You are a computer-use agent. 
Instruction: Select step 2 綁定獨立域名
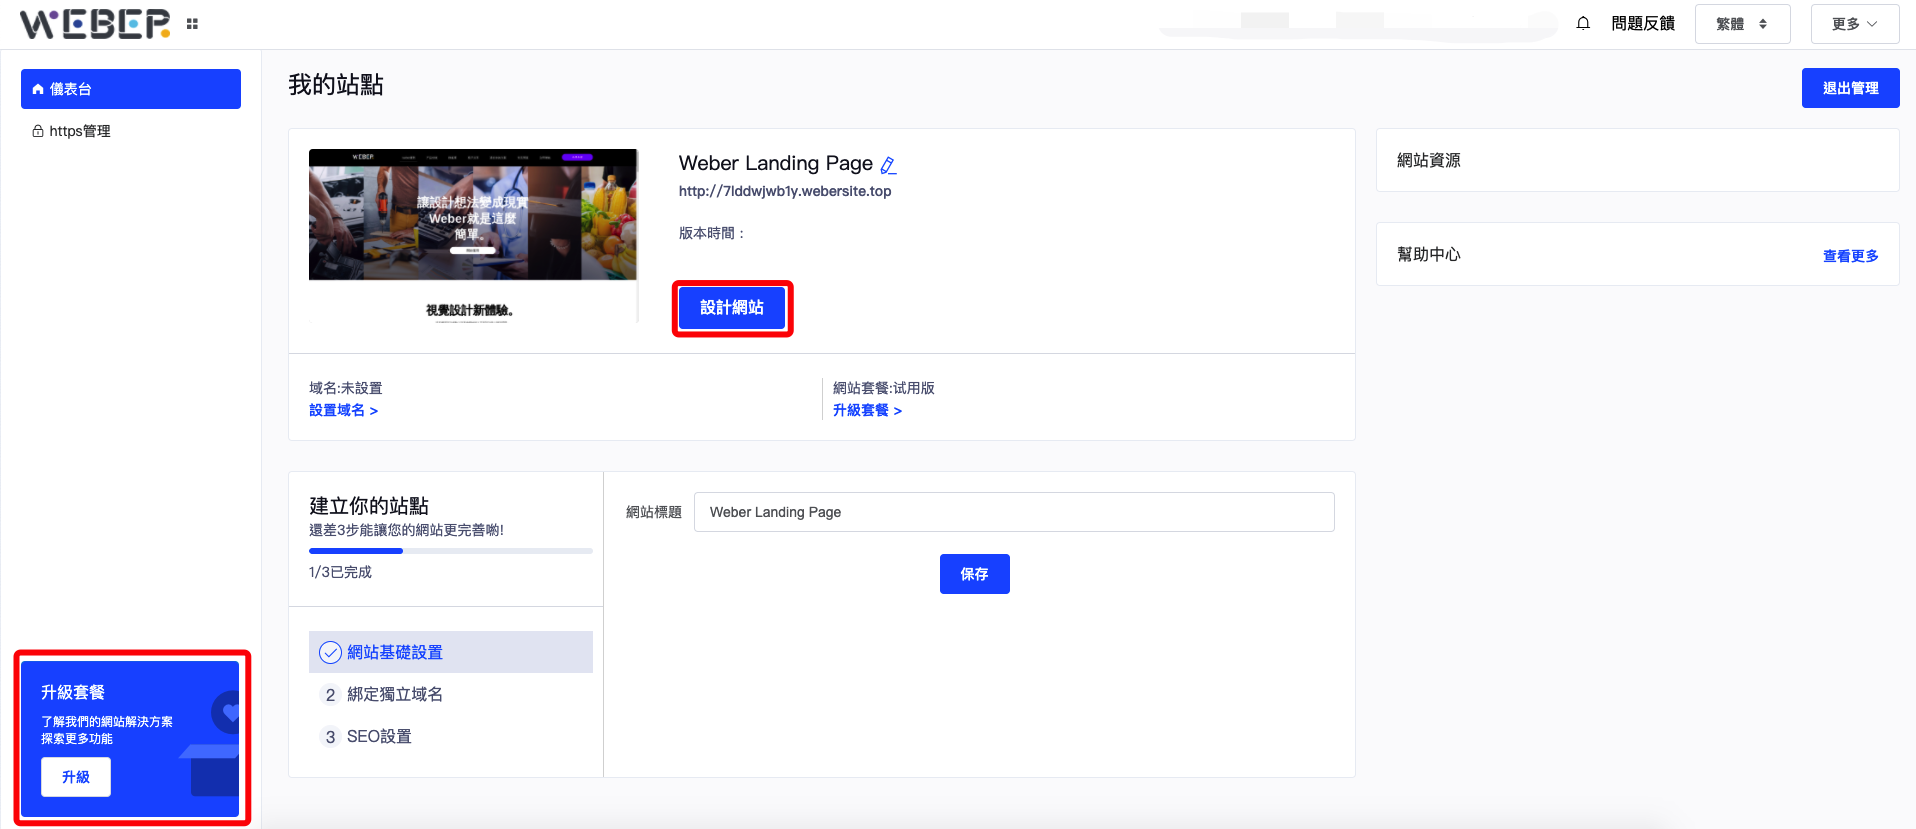tap(451, 694)
